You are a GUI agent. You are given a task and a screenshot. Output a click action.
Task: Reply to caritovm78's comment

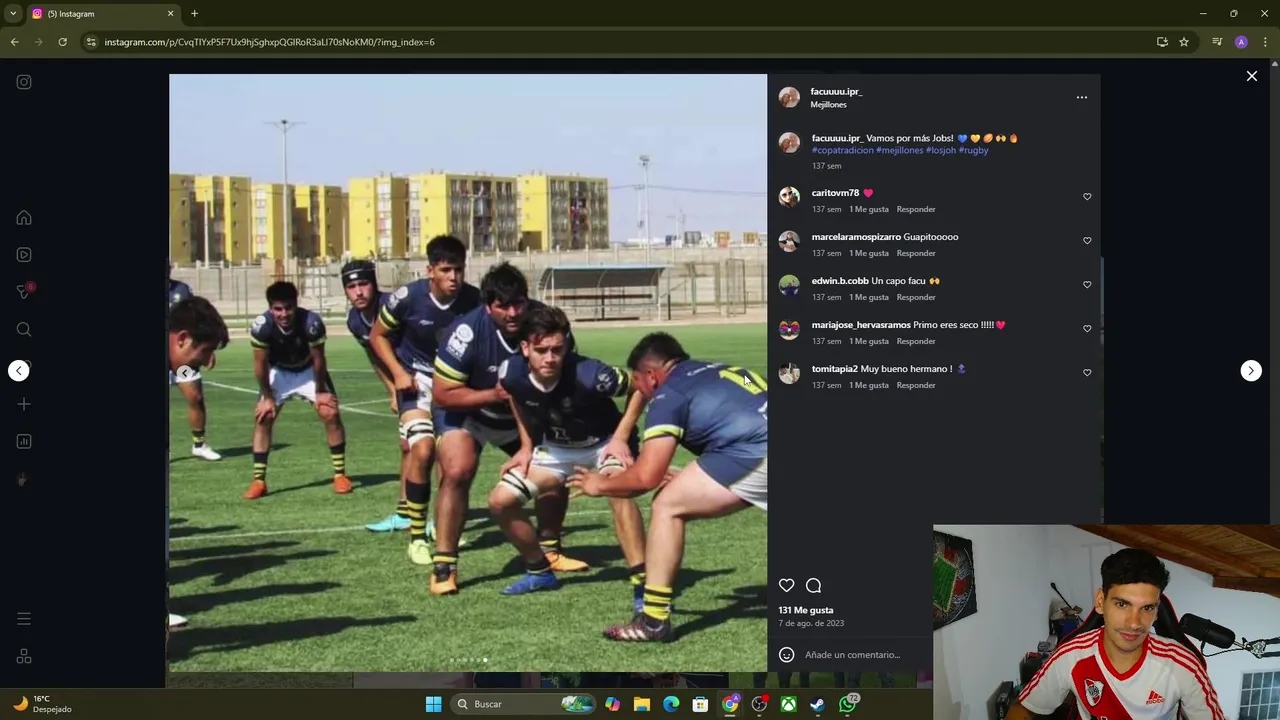pos(916,210)
